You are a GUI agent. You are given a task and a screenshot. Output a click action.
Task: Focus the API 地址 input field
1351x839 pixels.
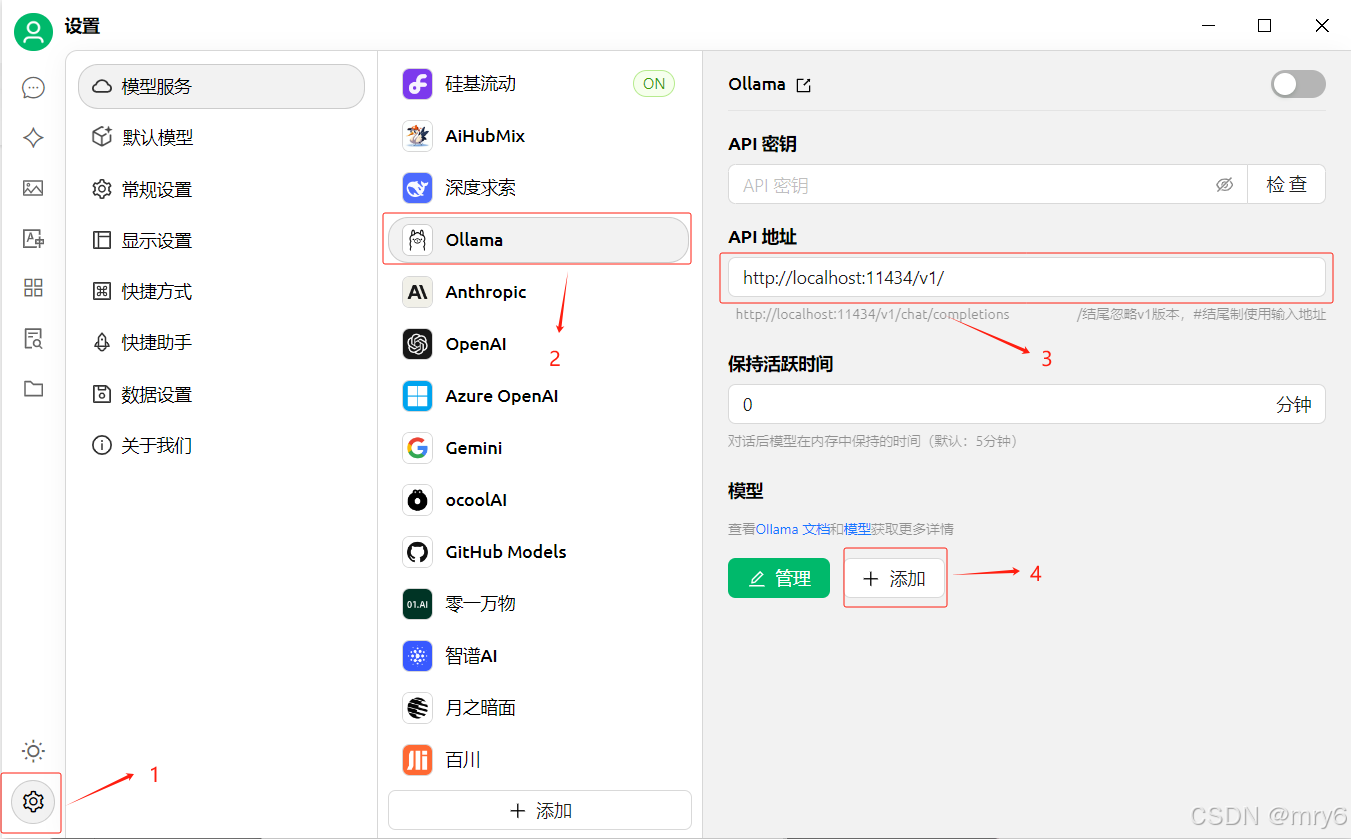[x=1027, y=278]
